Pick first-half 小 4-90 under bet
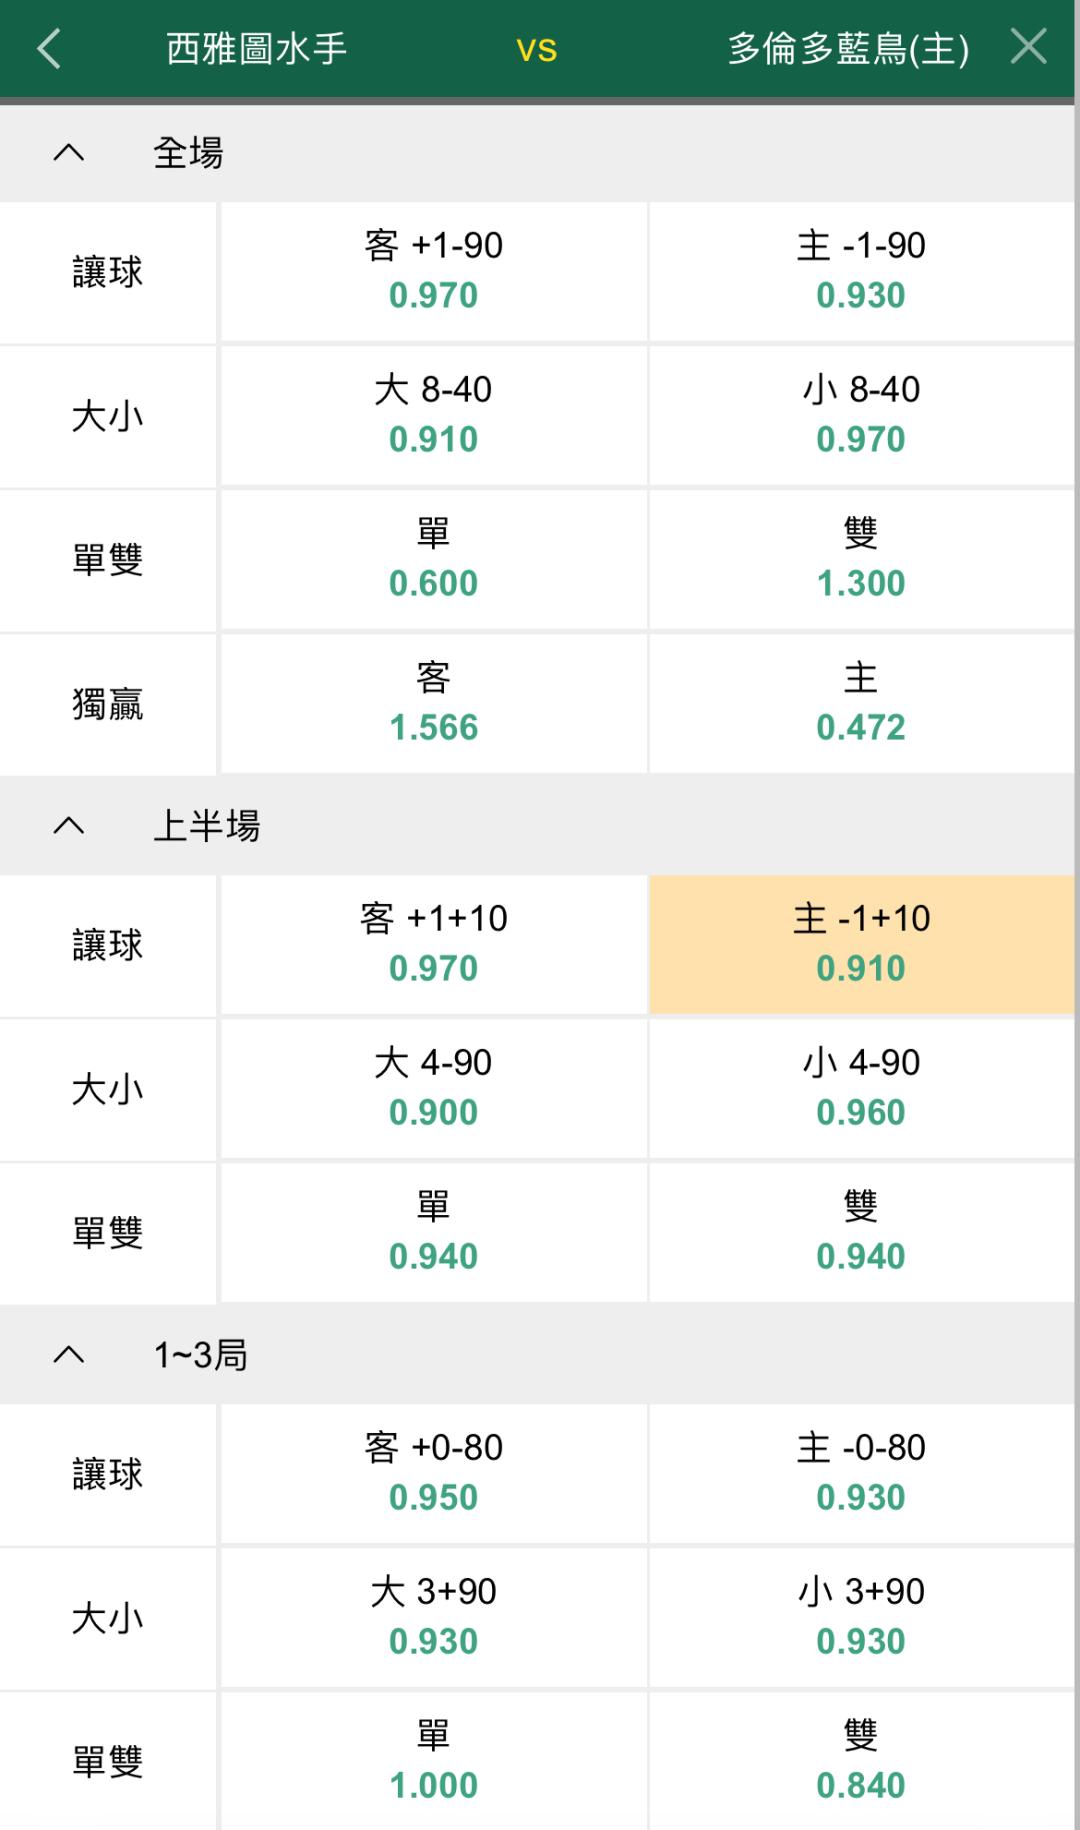1080x1830 pixels. (x=861, y=1088)
